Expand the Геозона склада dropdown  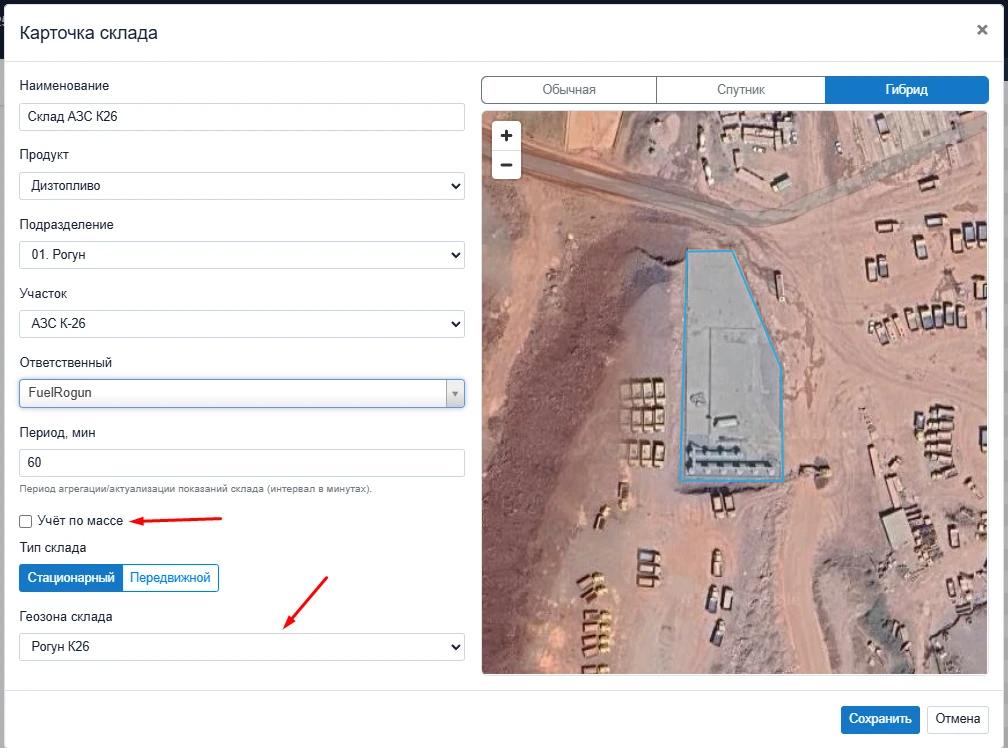(242, 646)
